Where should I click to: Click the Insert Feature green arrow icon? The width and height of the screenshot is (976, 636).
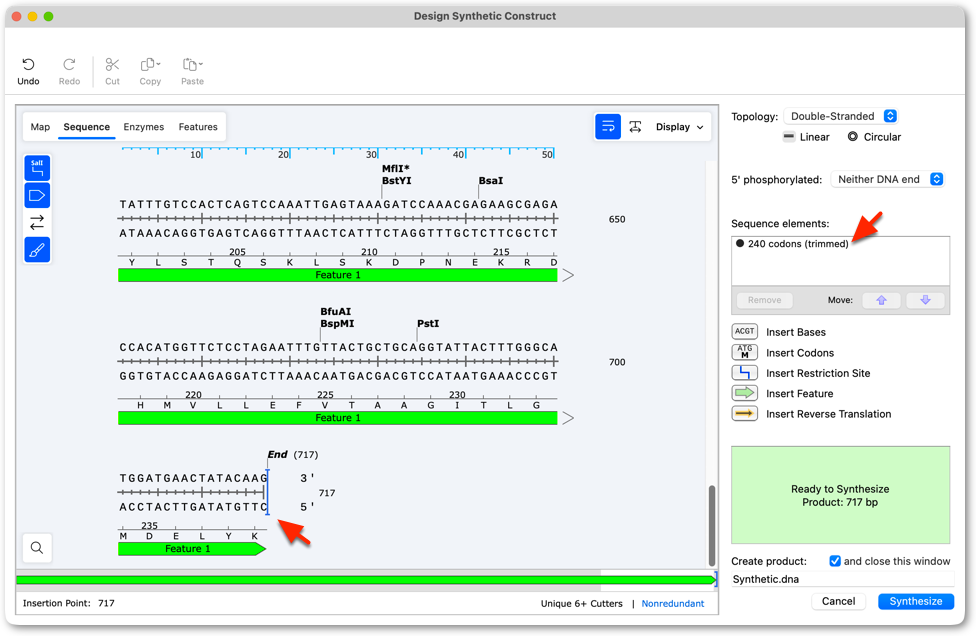pos(744,393)
